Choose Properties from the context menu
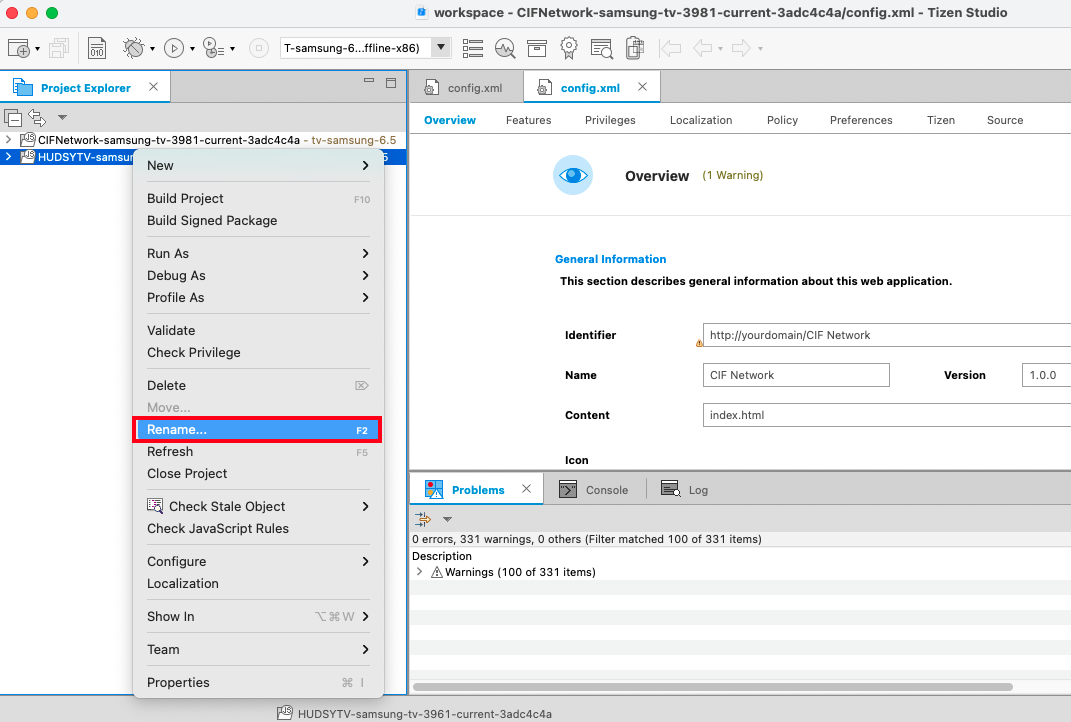This screenshot has width=1071, height=722. click(x=258, y=682)
